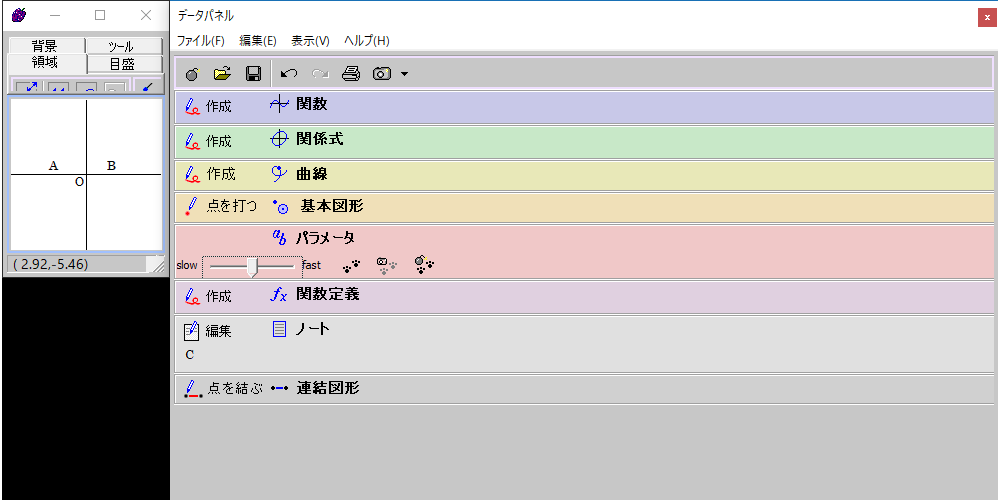Click the bomb-with-paw-prints clear icon
This screenshot has width=1000, height=500.
424,265
